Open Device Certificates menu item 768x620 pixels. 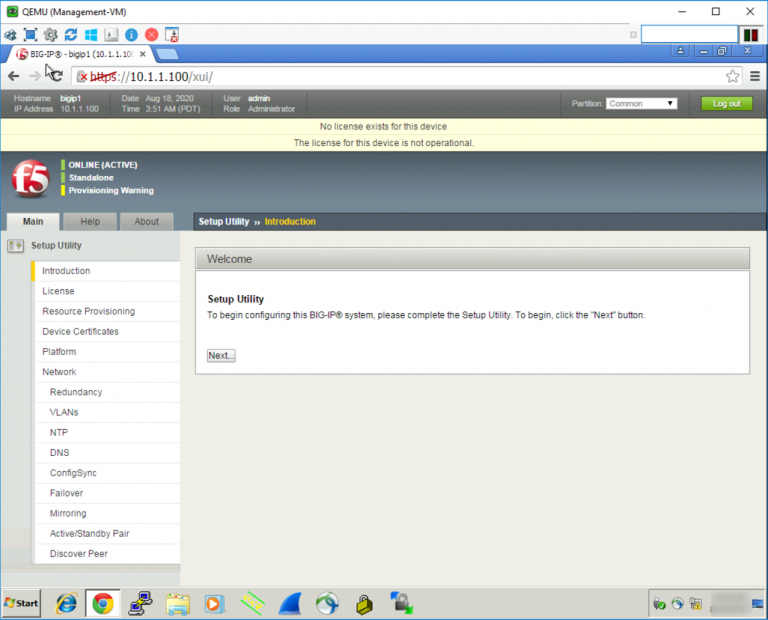pyautogui.click(x=107, y=332)
